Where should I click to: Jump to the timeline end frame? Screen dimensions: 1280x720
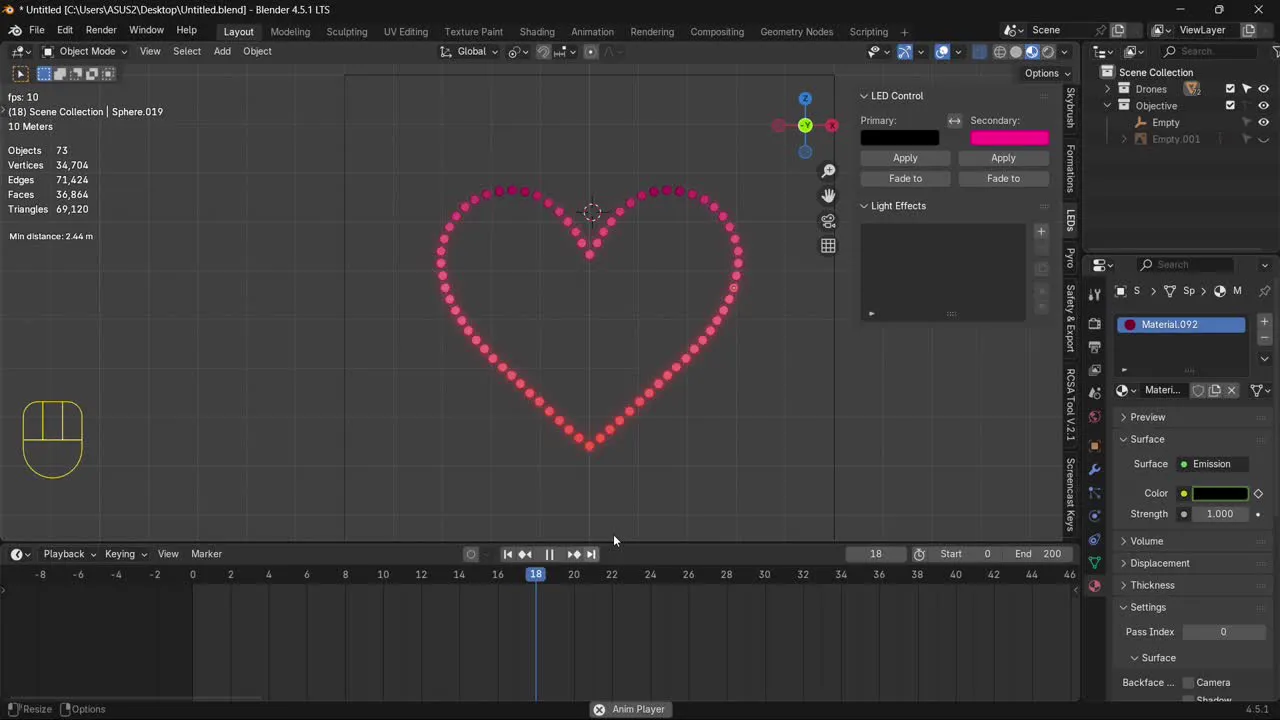point(591,554)
